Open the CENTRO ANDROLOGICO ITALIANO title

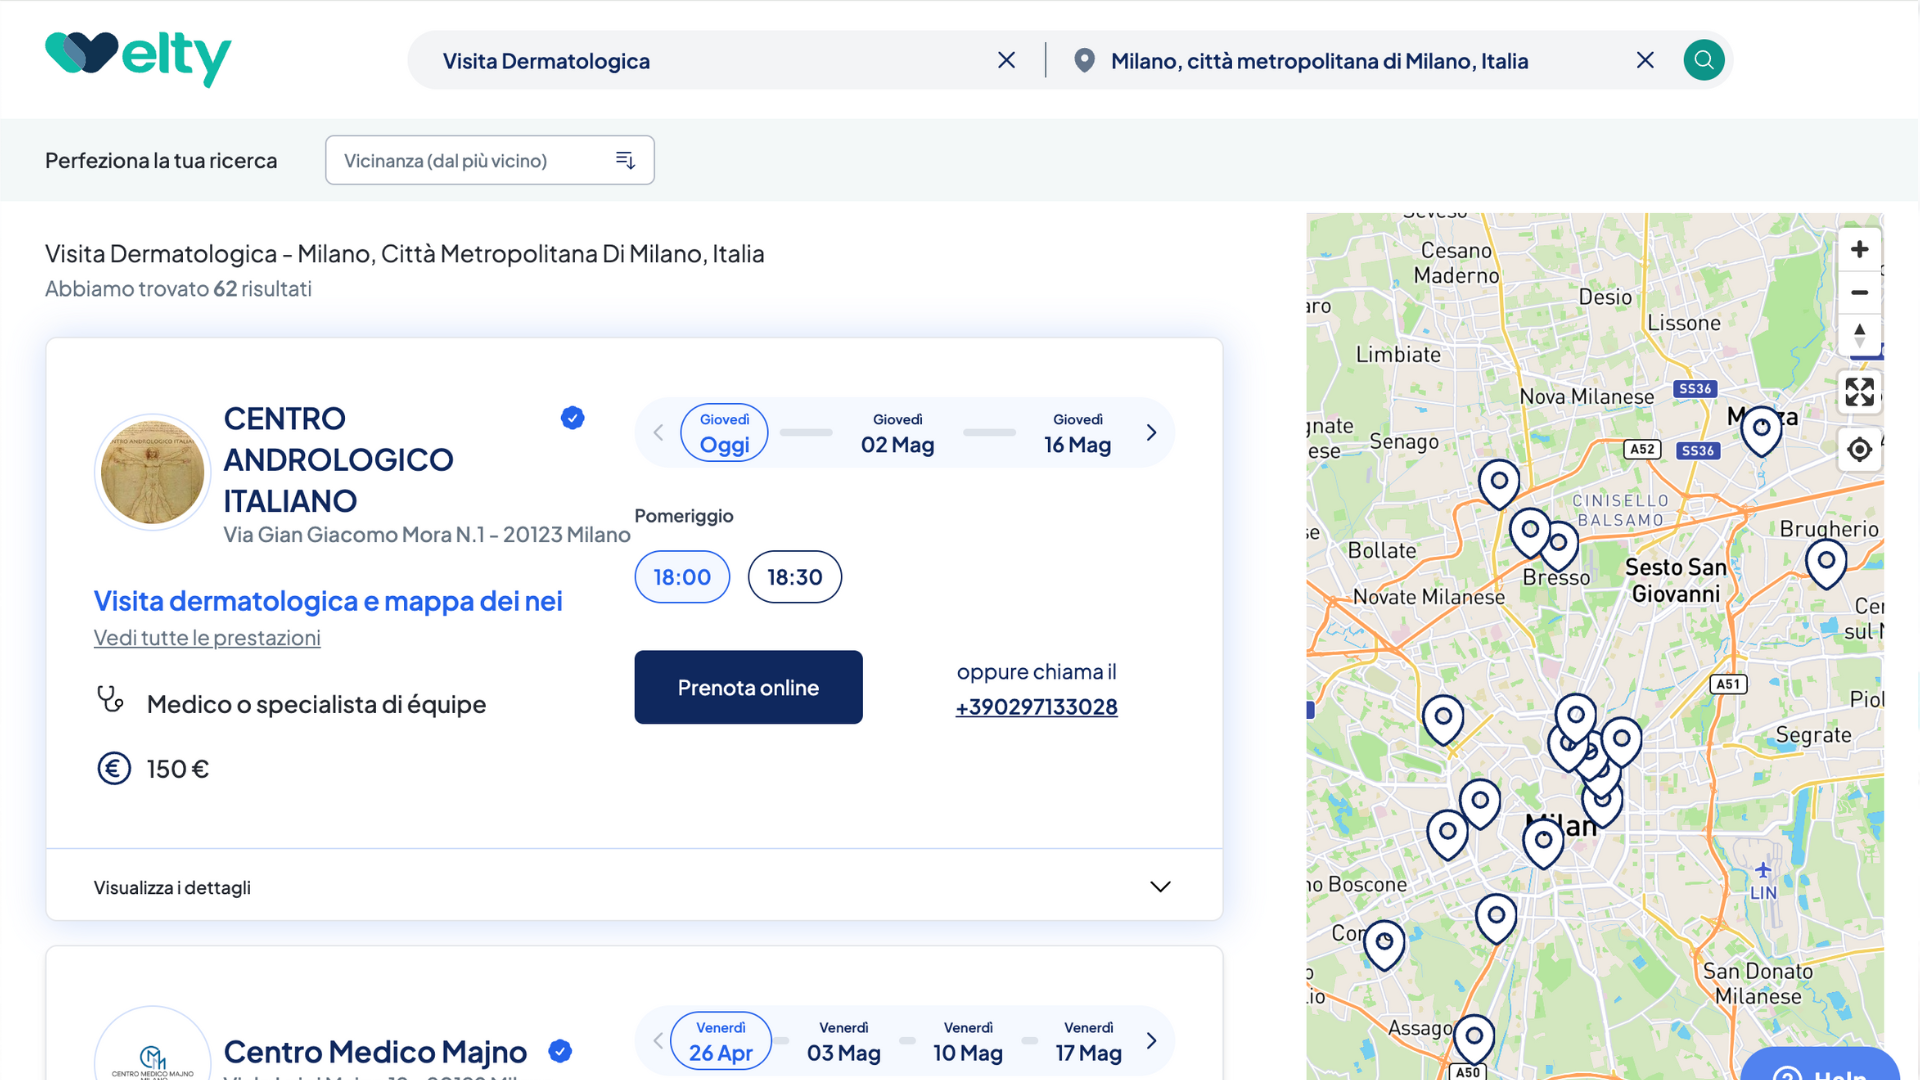[x=338, y=460]
